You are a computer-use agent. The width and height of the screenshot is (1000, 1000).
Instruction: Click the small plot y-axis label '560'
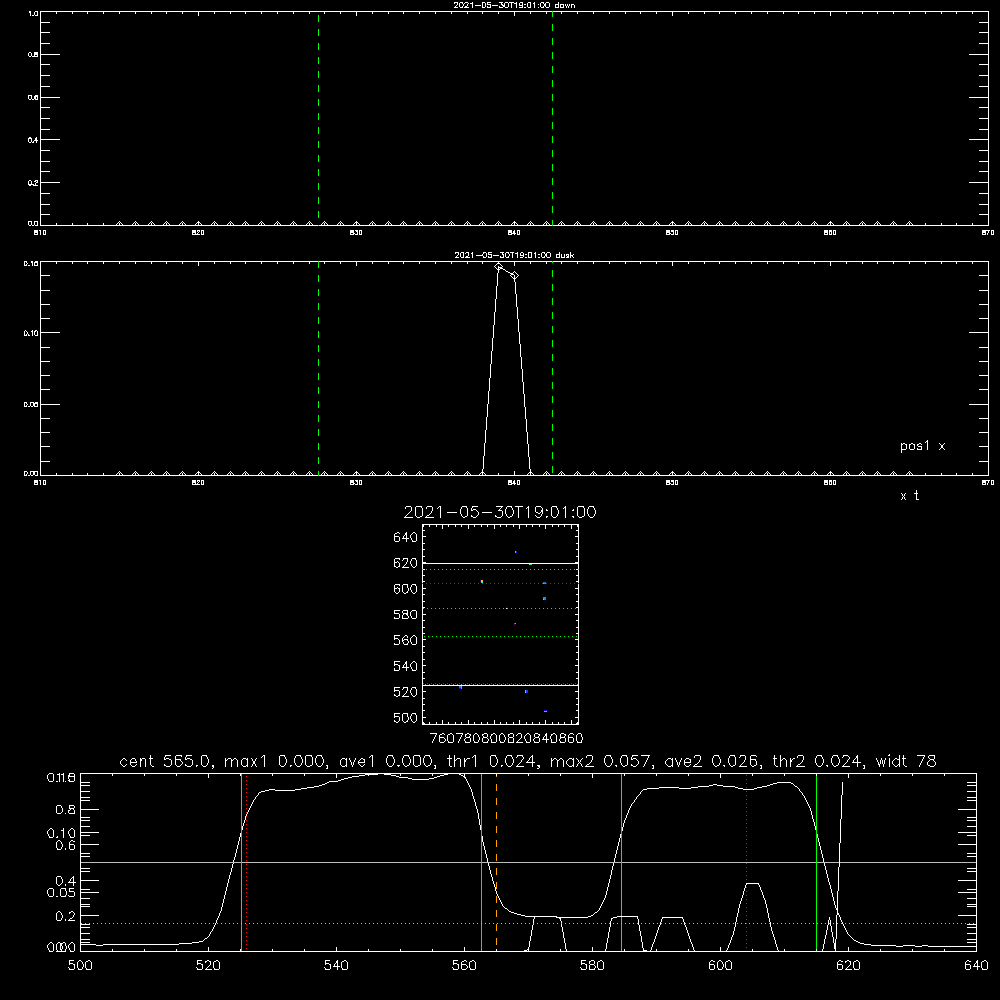pos(406,640)
